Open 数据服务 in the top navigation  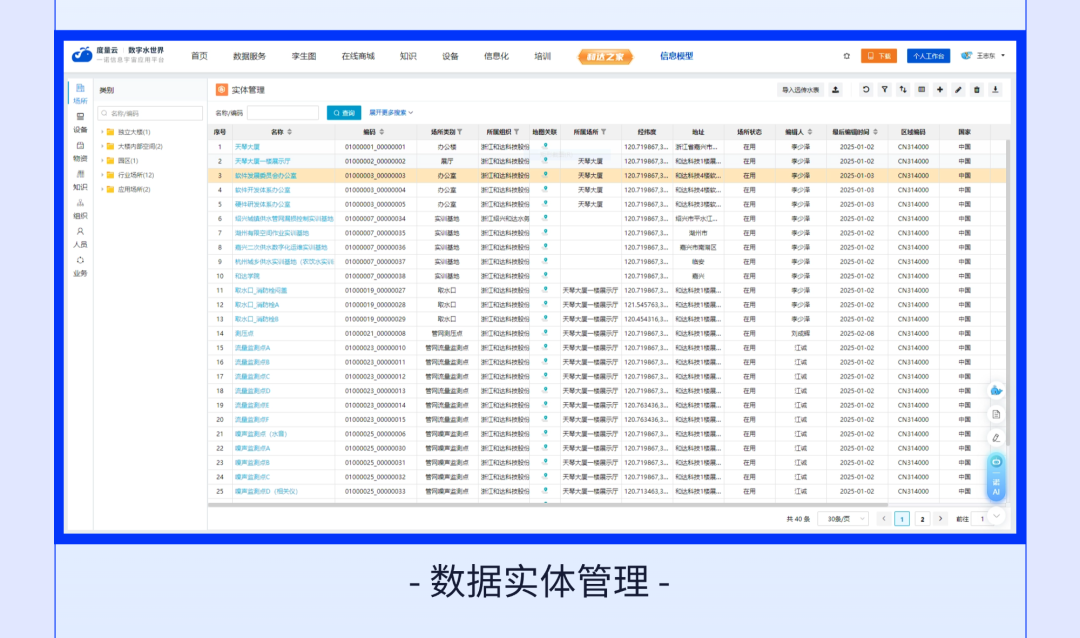tap(249, 56)
